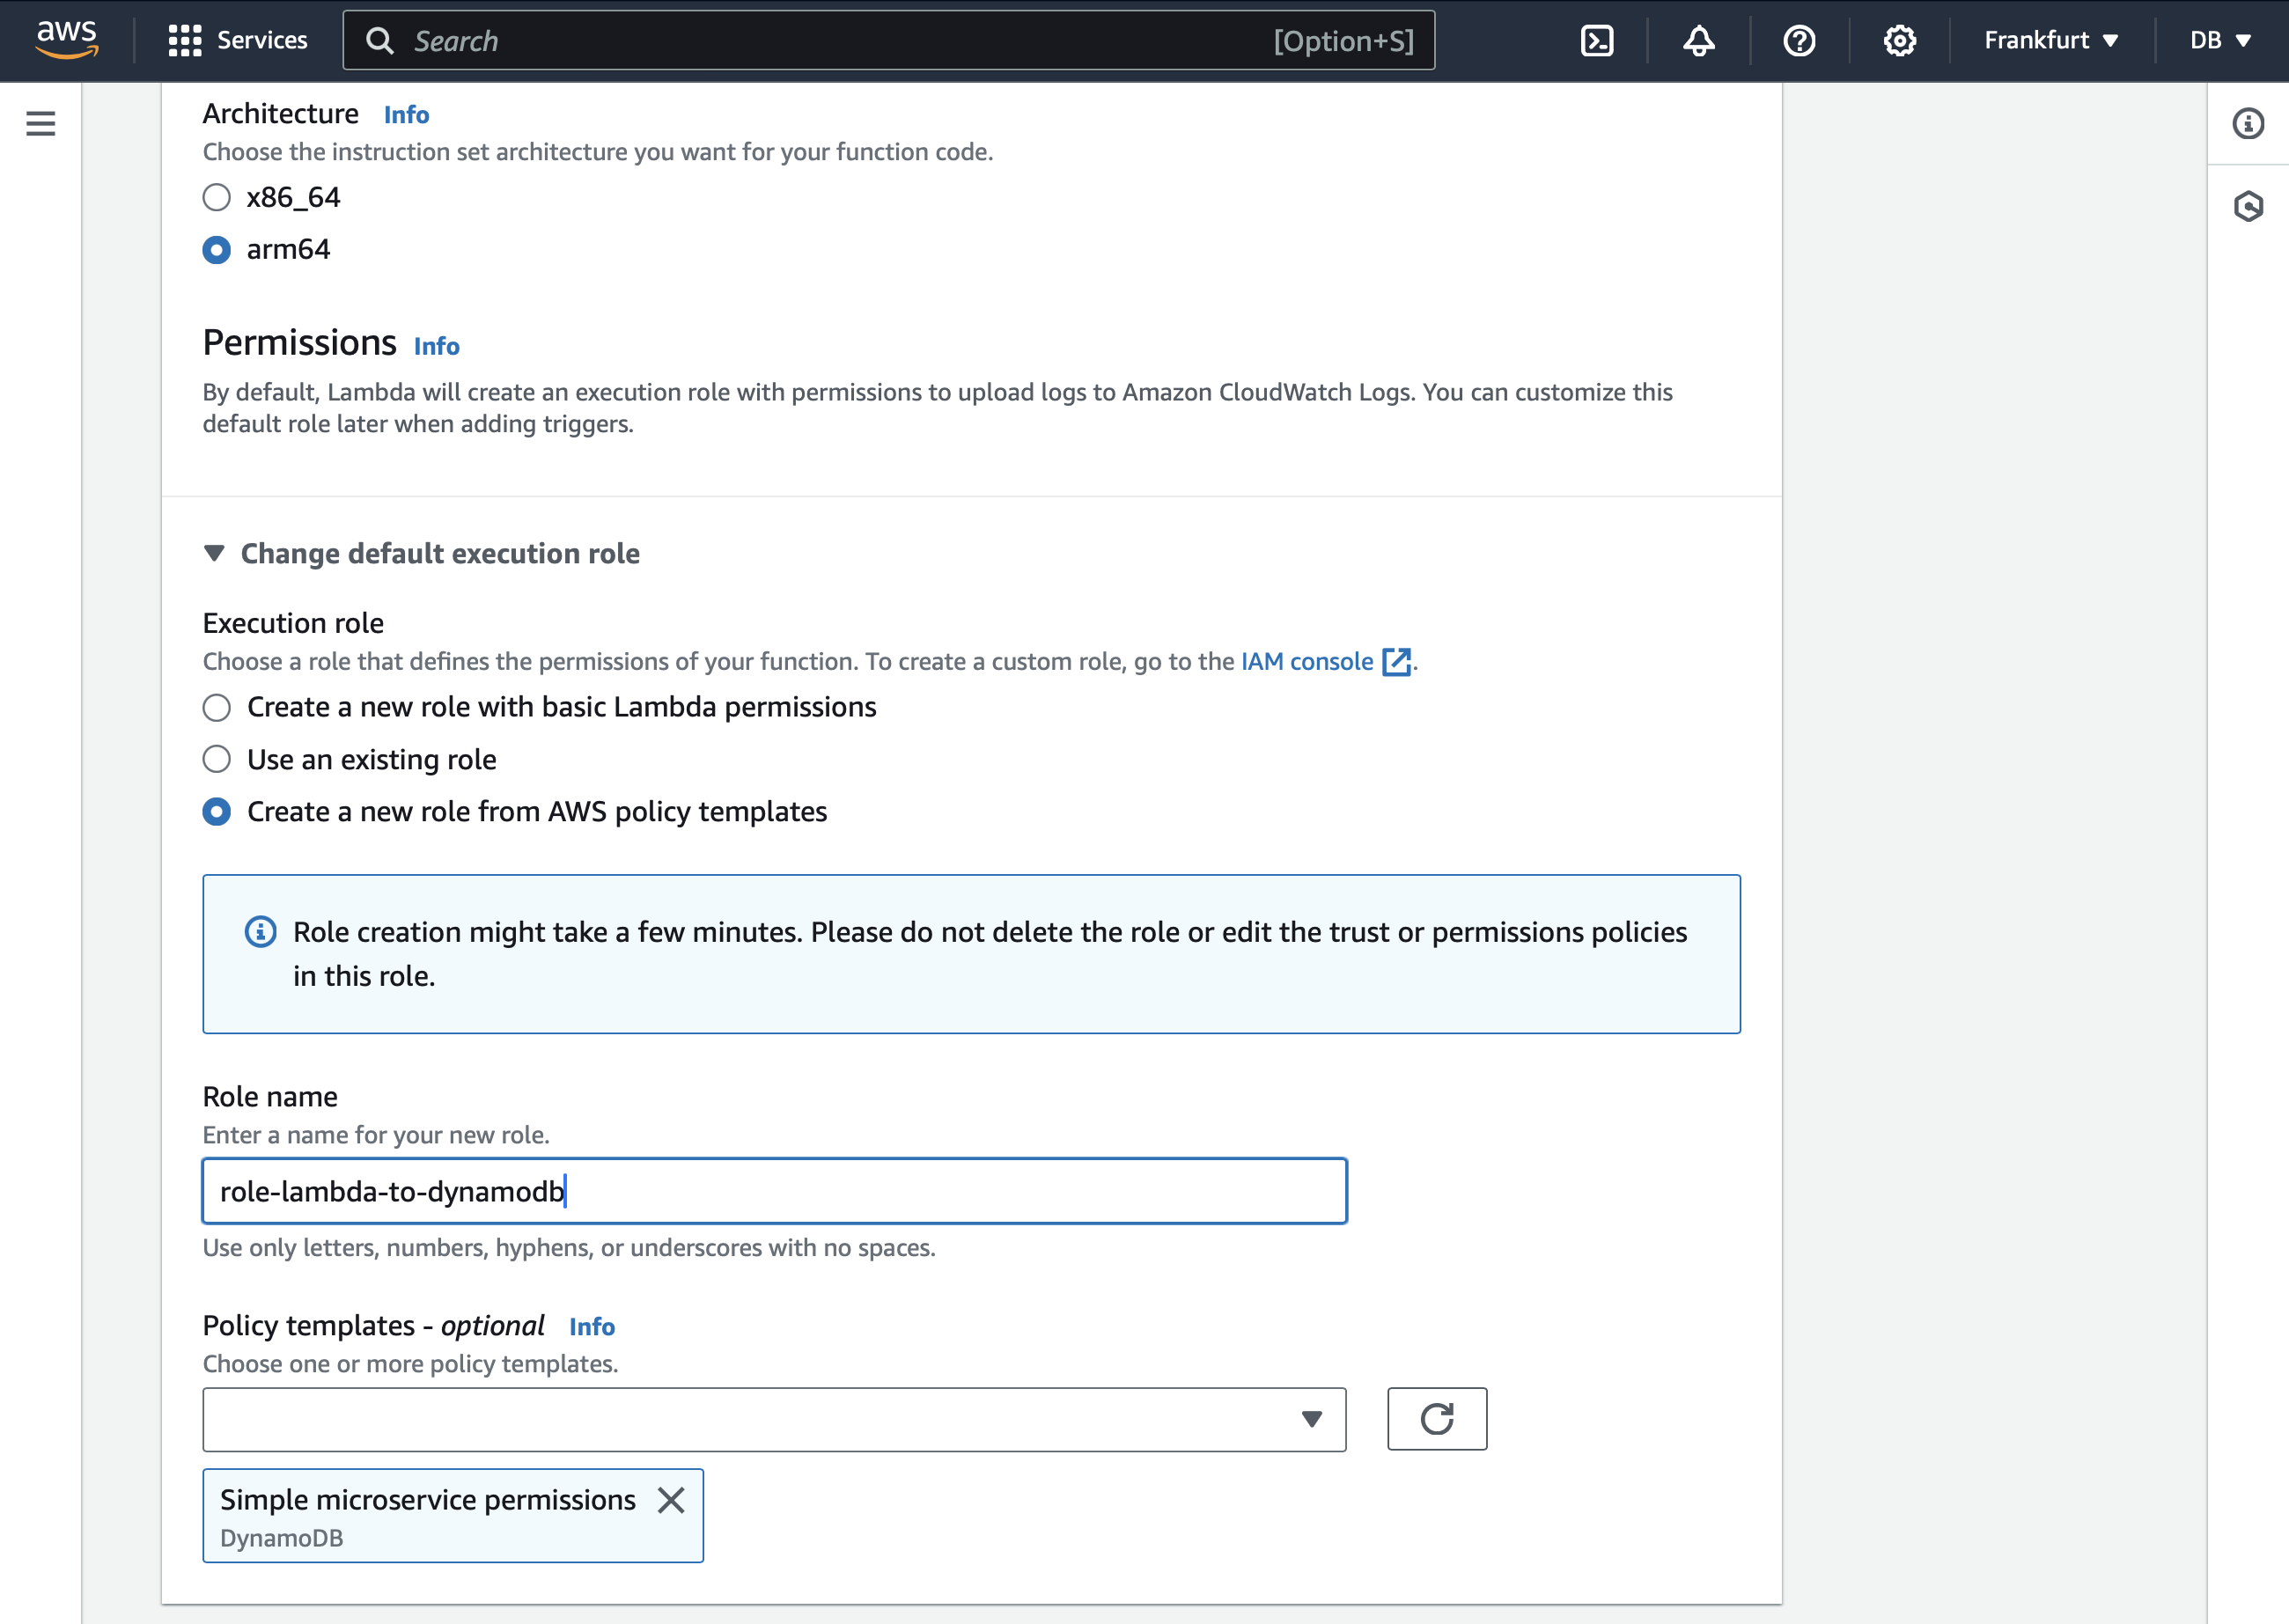The image size is (2289, 1624).
Task: Click the role name input field
Action: point(774,1192)
